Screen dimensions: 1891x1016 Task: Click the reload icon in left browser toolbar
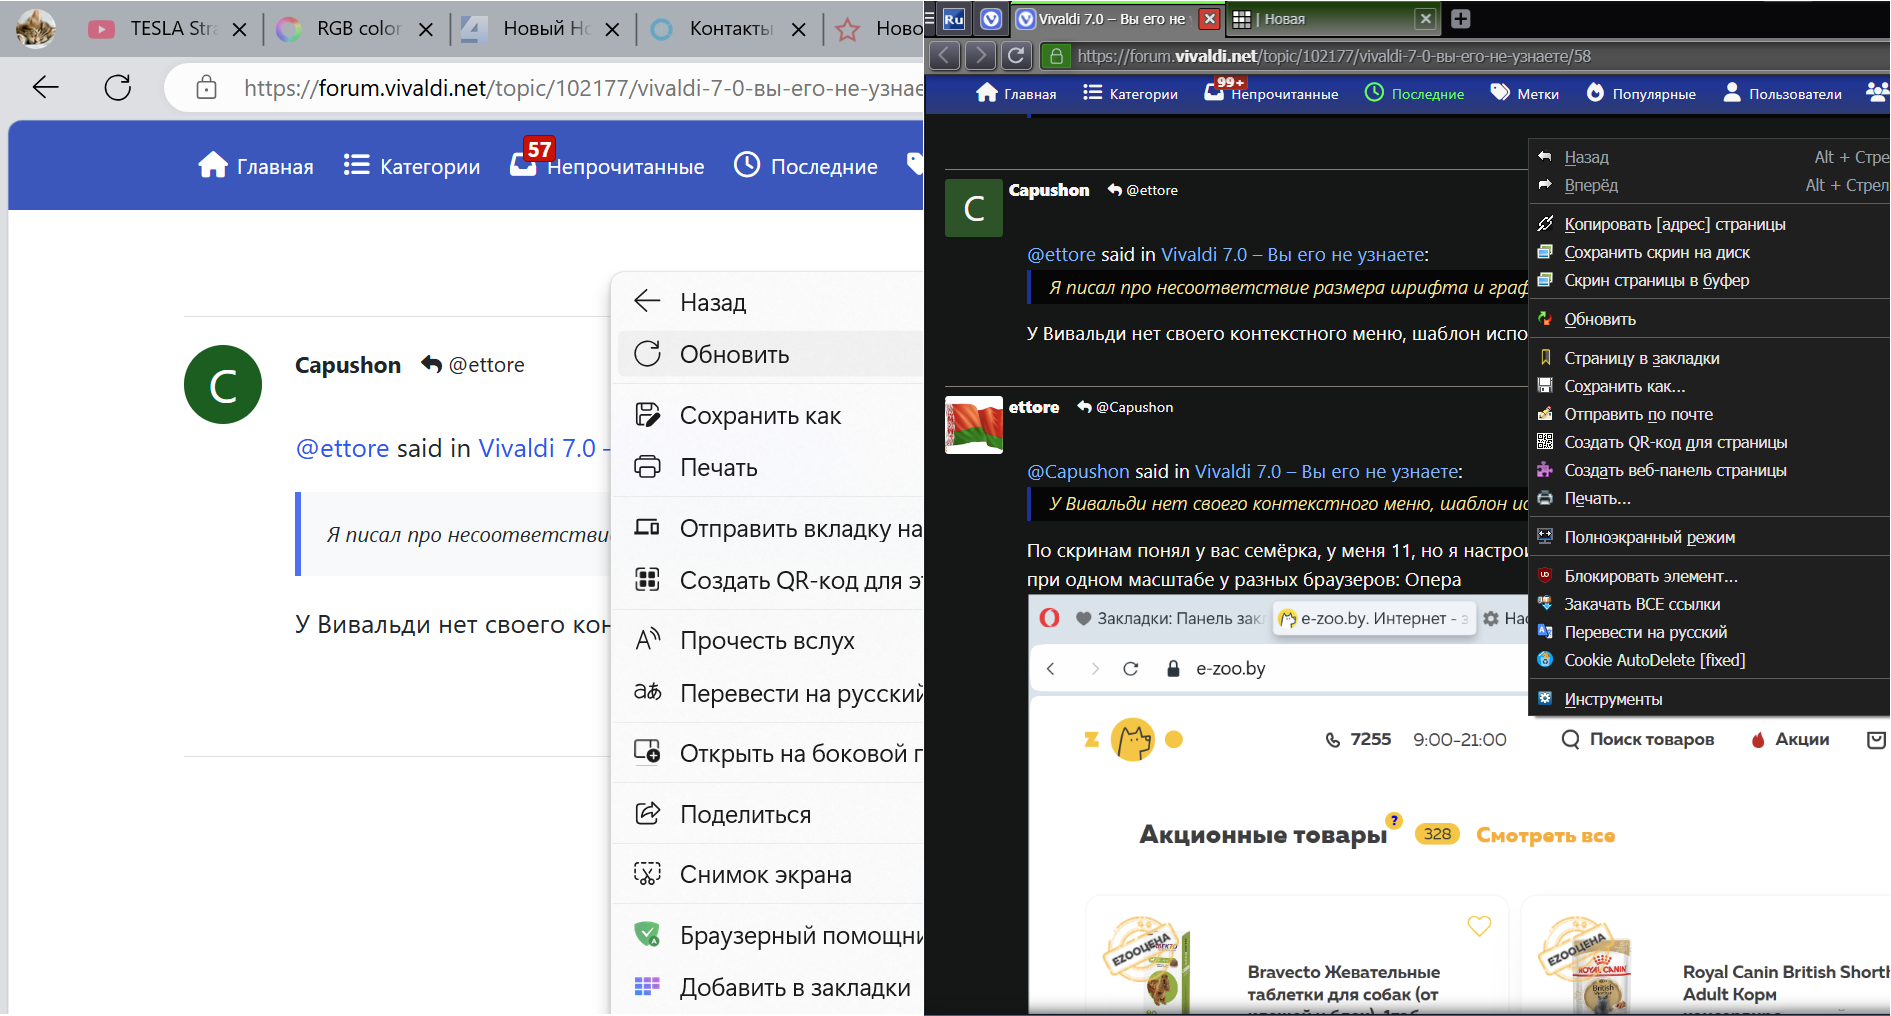[118, 88]
